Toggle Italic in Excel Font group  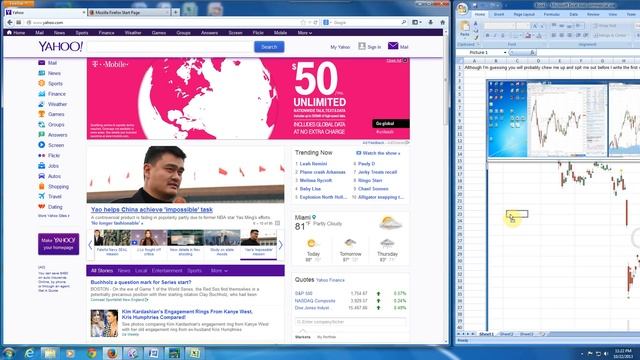(495, 36)
